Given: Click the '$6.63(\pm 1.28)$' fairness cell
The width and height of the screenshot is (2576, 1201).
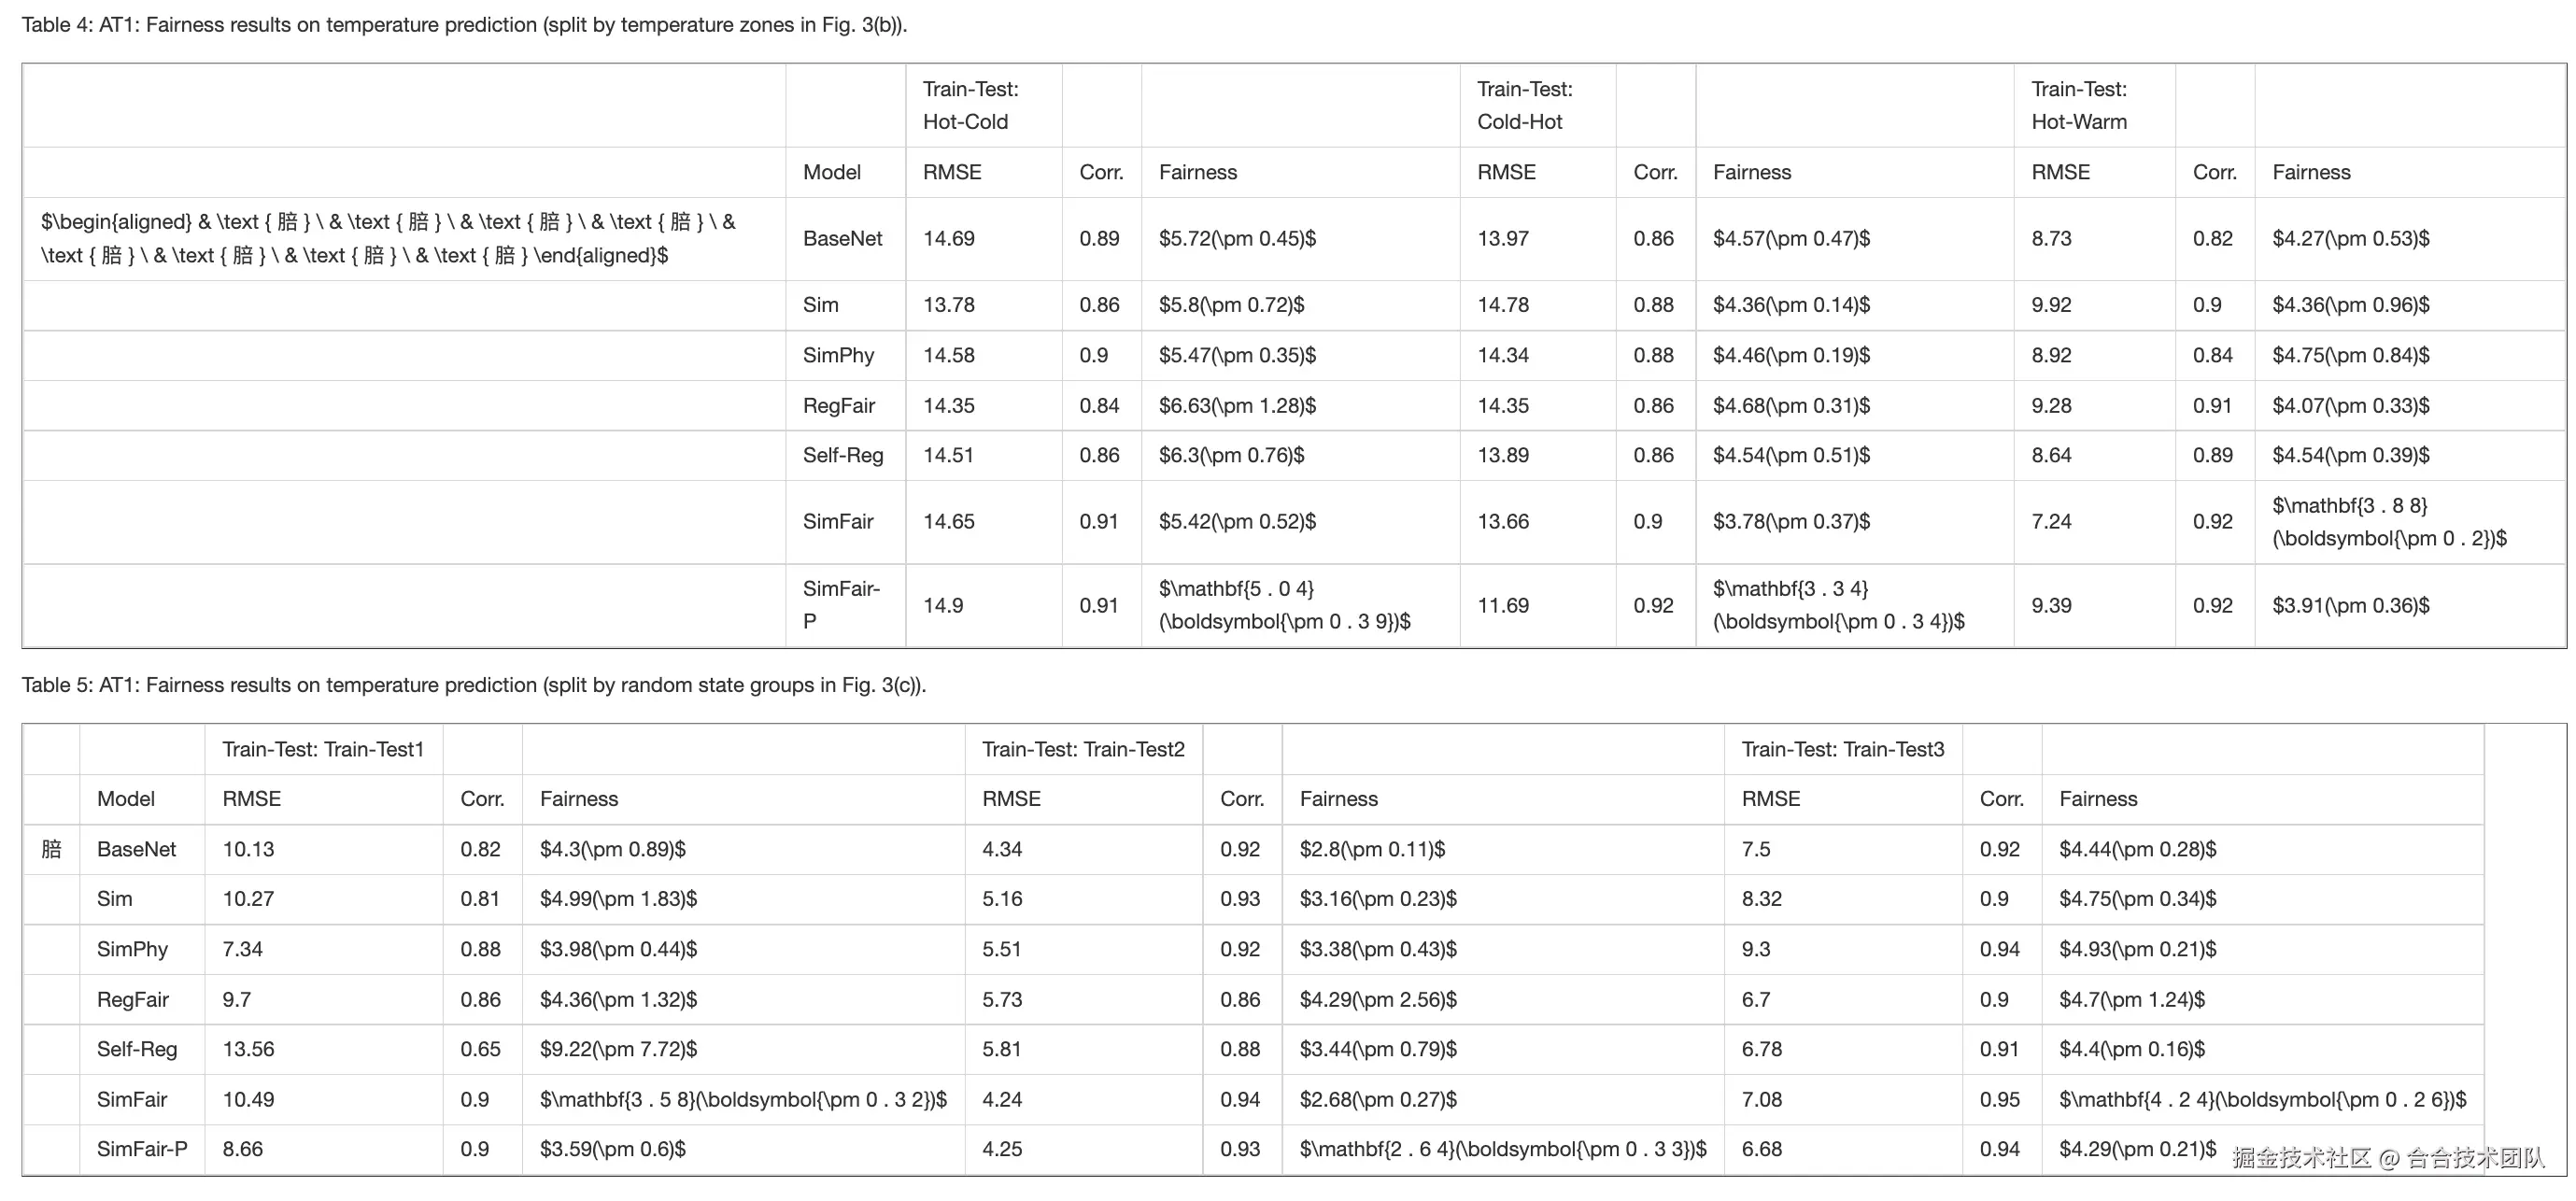Looking at the screenshot, I should coord(1237,405).
